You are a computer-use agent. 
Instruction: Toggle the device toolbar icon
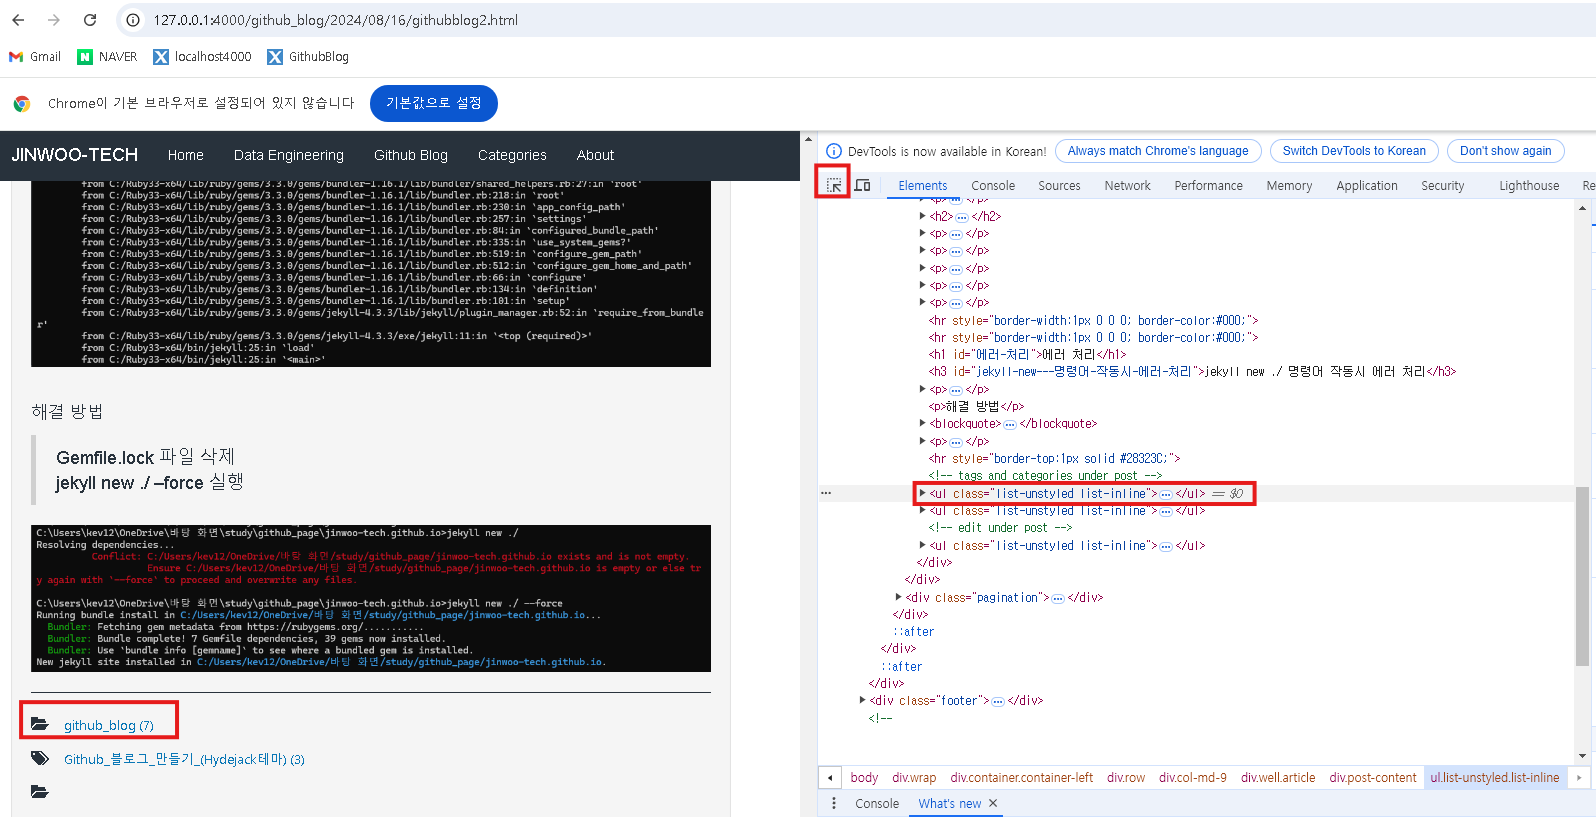[x=862, y=185]
